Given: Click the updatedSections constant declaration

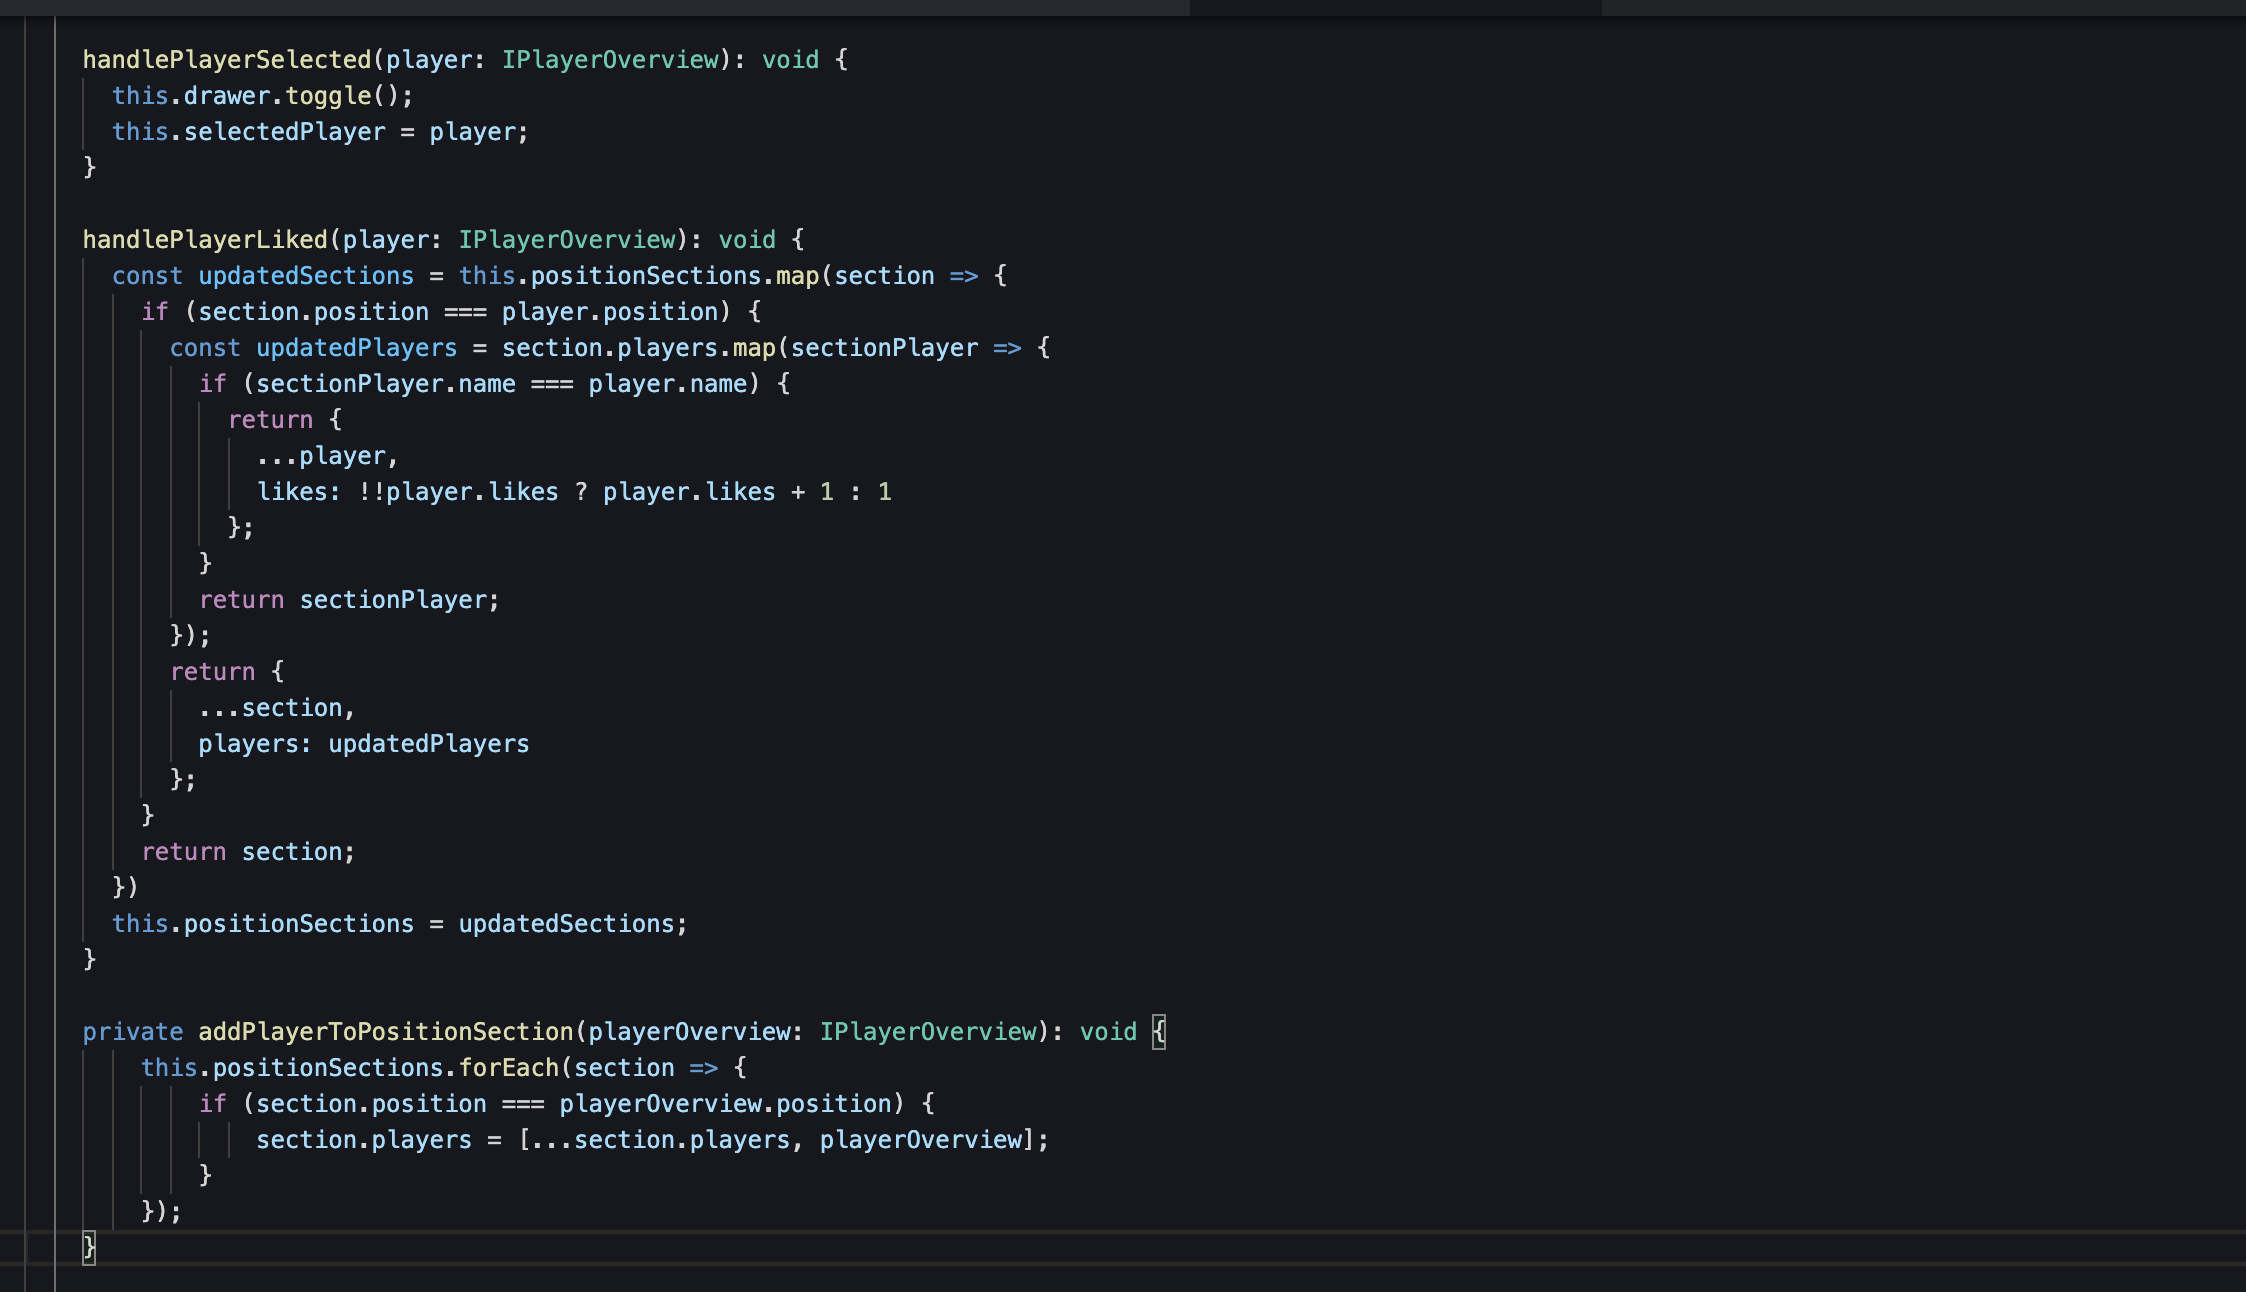Looking at the screenshot, I should (x=305, y=276).
